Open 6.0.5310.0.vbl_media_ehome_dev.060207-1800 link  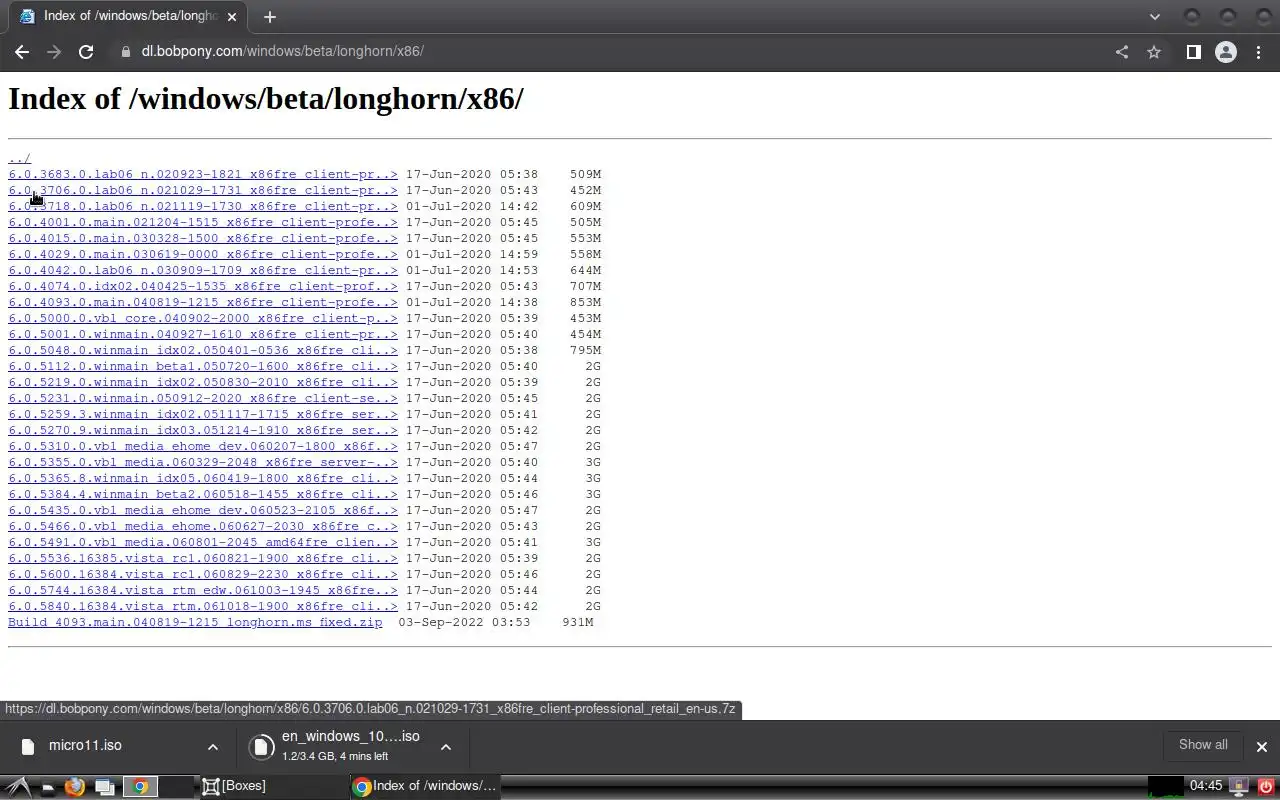point(203,446)
